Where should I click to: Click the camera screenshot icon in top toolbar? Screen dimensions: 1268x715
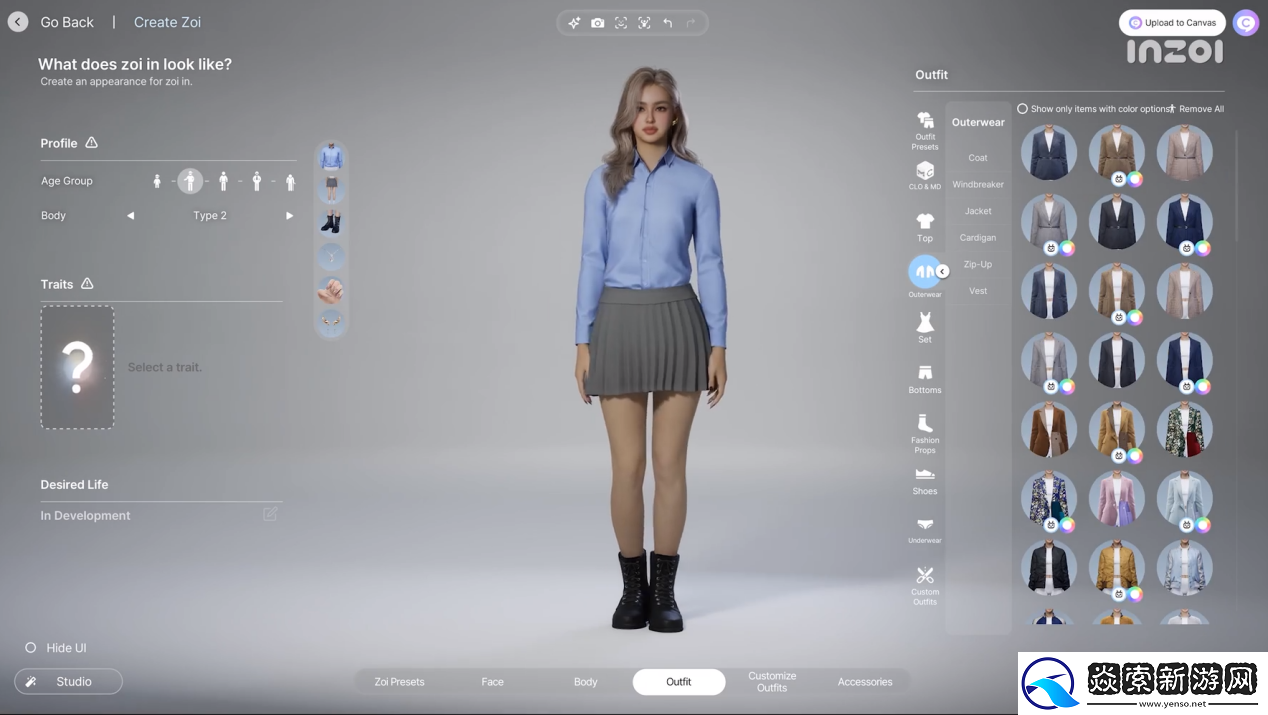click(597, 23)
